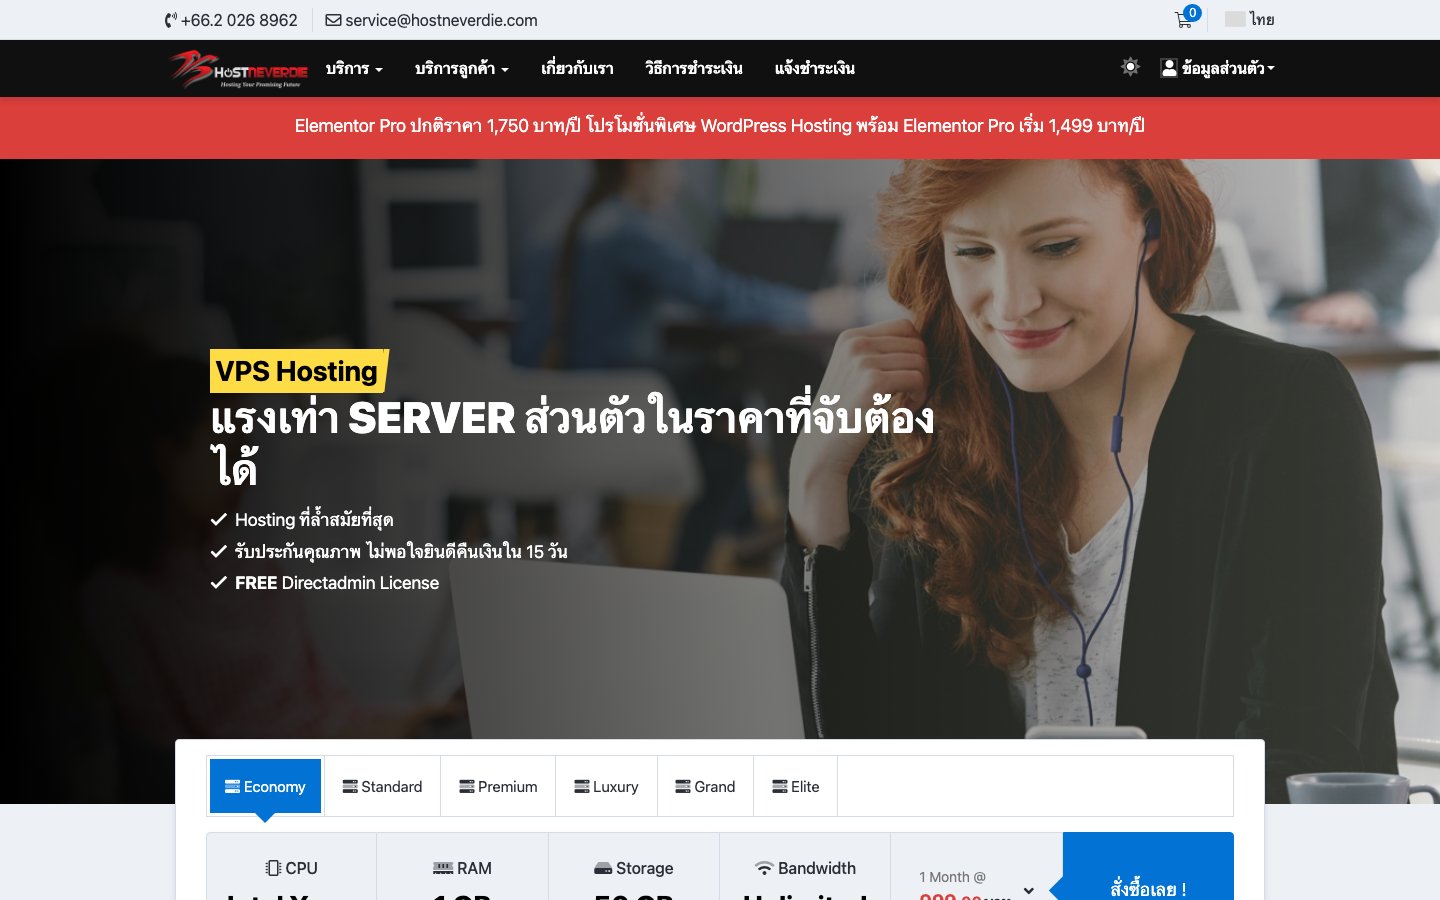Open the แจ้งชำระเงิน page

point(815,68)
